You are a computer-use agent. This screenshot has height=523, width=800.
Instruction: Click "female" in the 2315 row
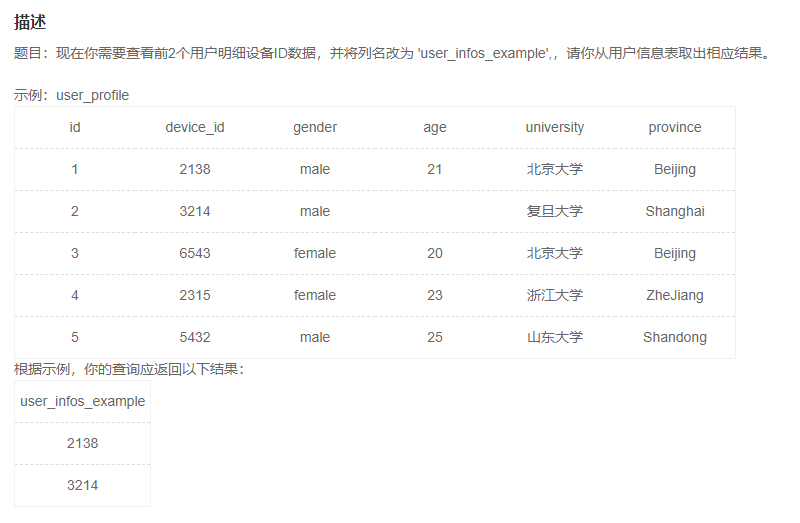pos(315,295)
